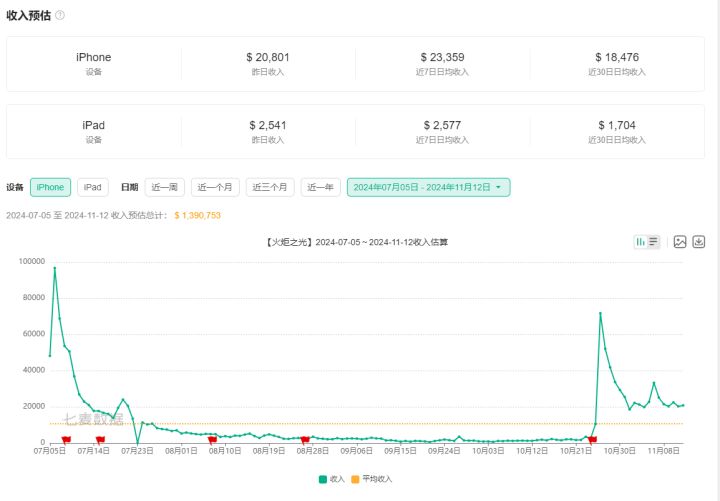Viewport: 720px width, 501px height.
Task: Click the red flag nearest 07月05日
Action: click(x=66, y=440)
